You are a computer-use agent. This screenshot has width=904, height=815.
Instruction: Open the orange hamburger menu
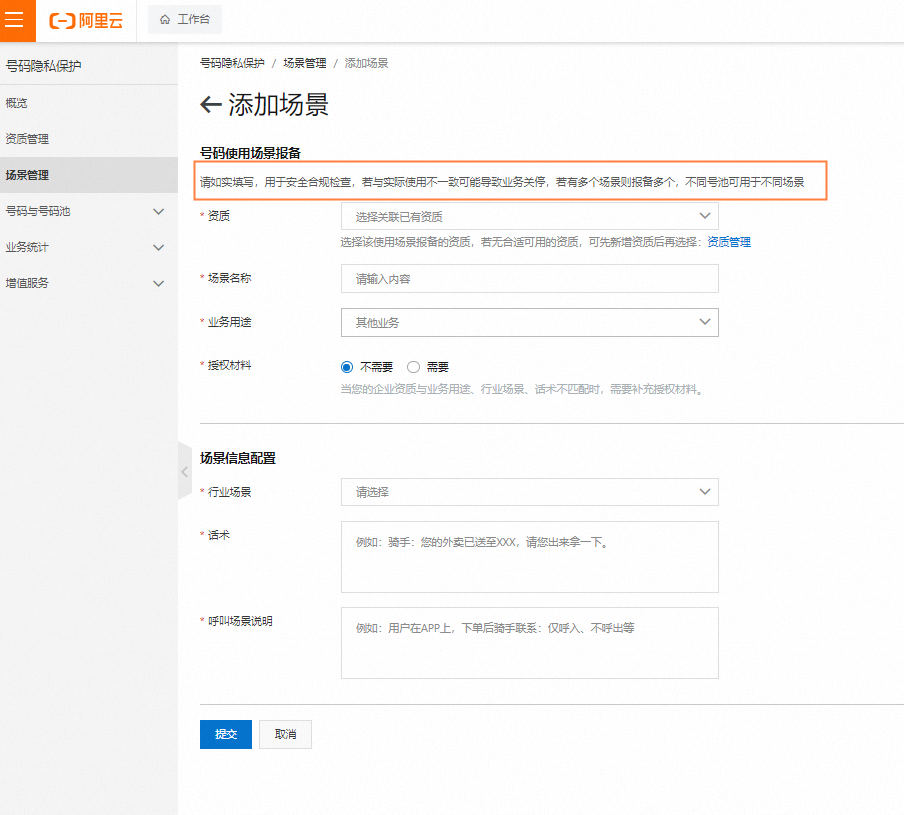(17, 20)
